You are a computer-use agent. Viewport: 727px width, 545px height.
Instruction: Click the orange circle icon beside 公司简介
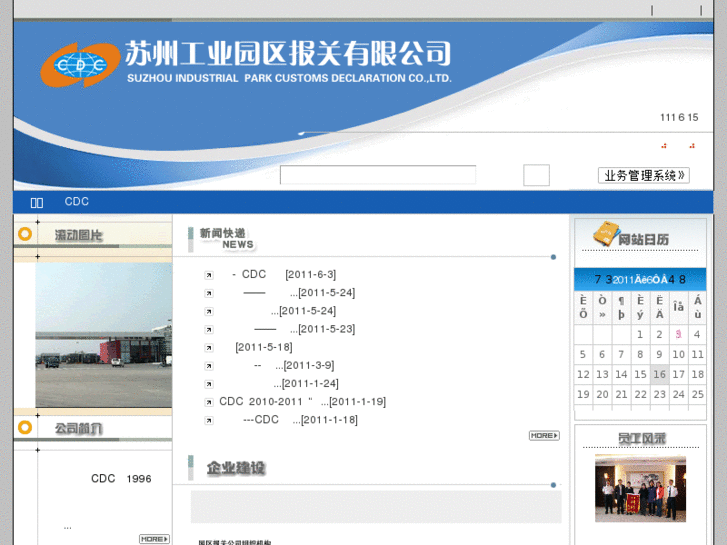25,427
